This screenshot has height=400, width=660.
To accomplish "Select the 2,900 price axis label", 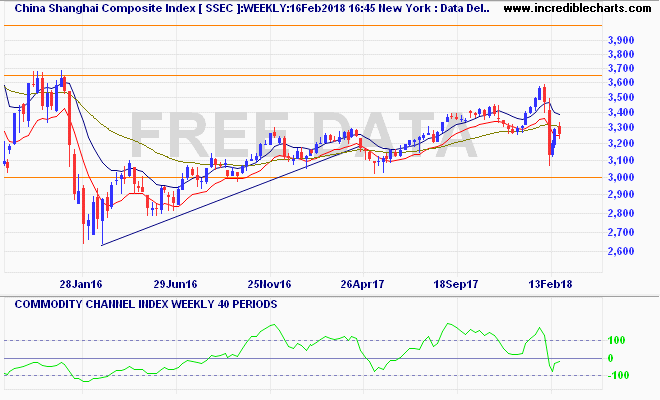I will pos(621,195).
